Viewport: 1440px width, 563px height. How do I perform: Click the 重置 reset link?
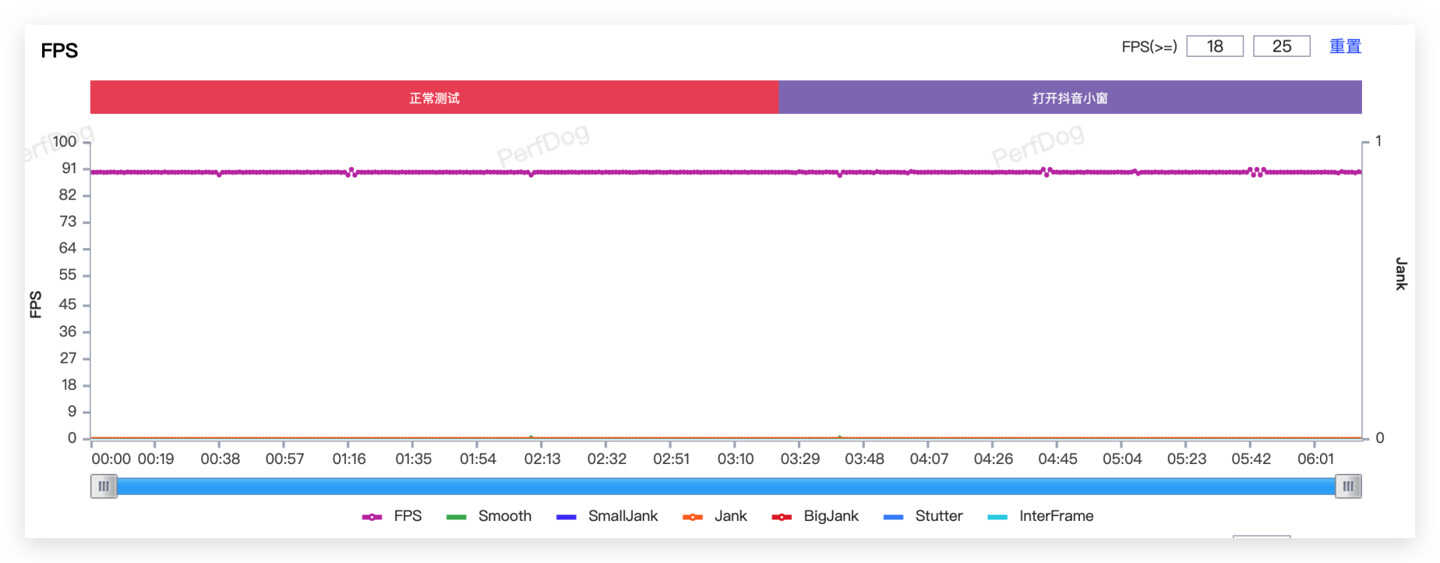pos(1345,46)
